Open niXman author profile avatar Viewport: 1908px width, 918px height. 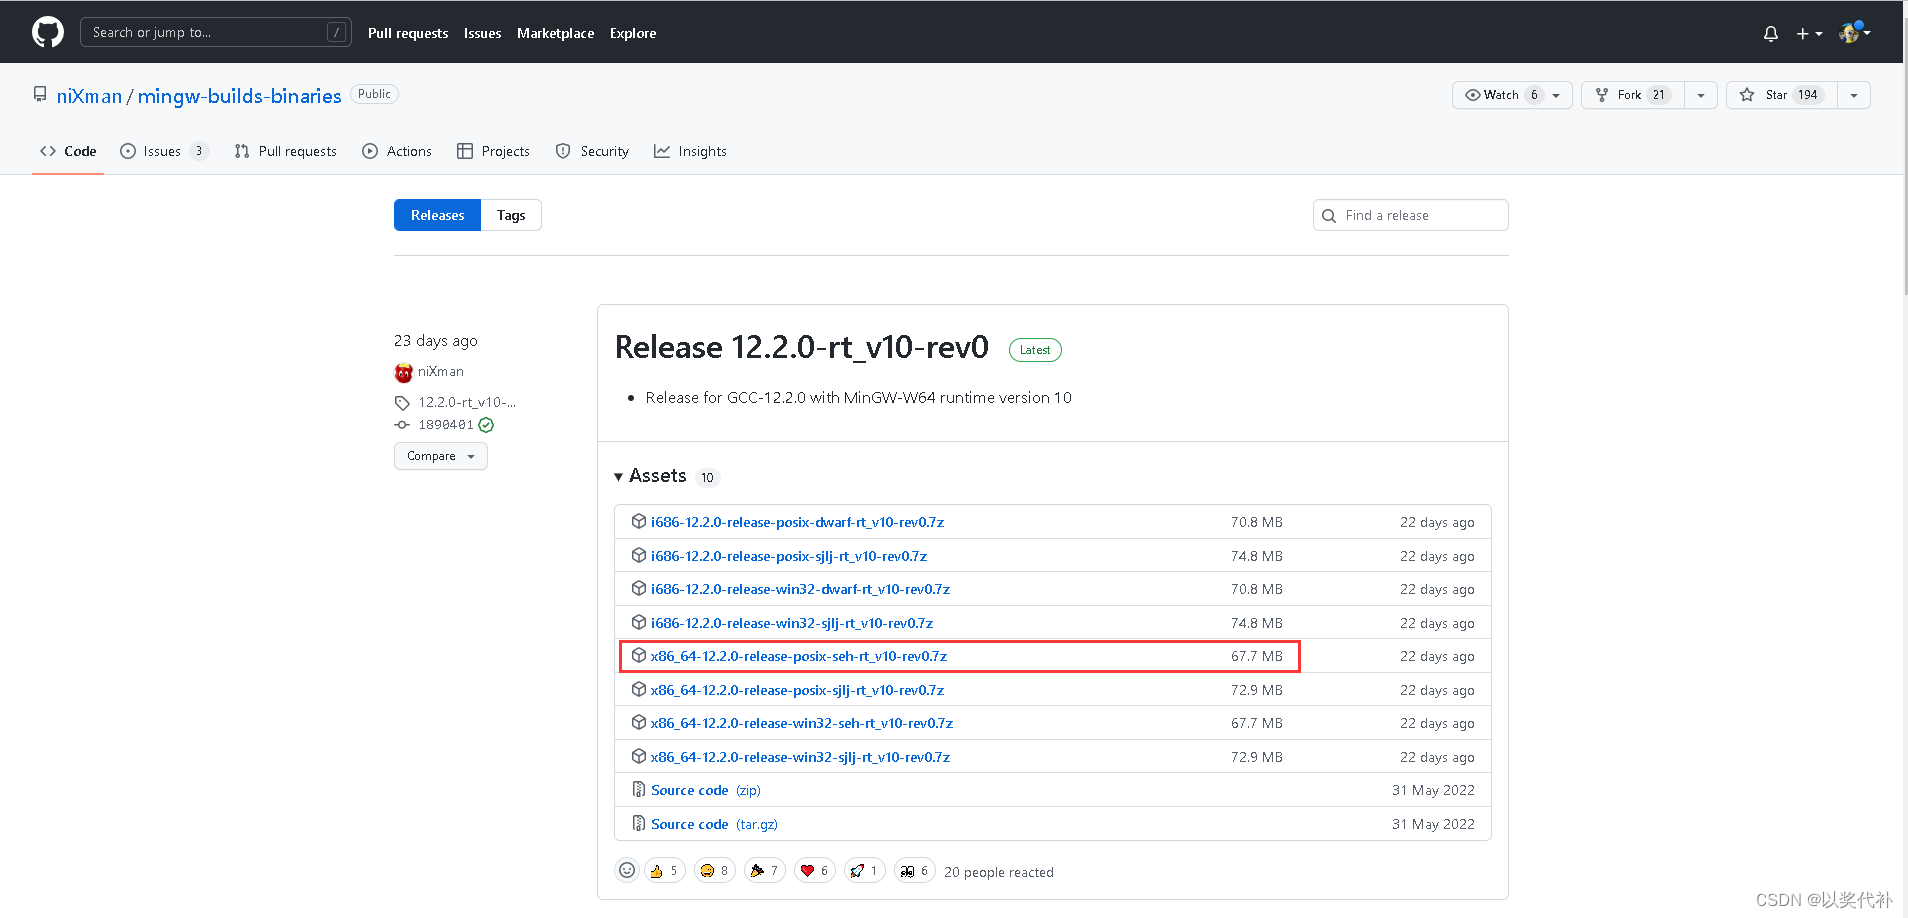pos(403,372)
